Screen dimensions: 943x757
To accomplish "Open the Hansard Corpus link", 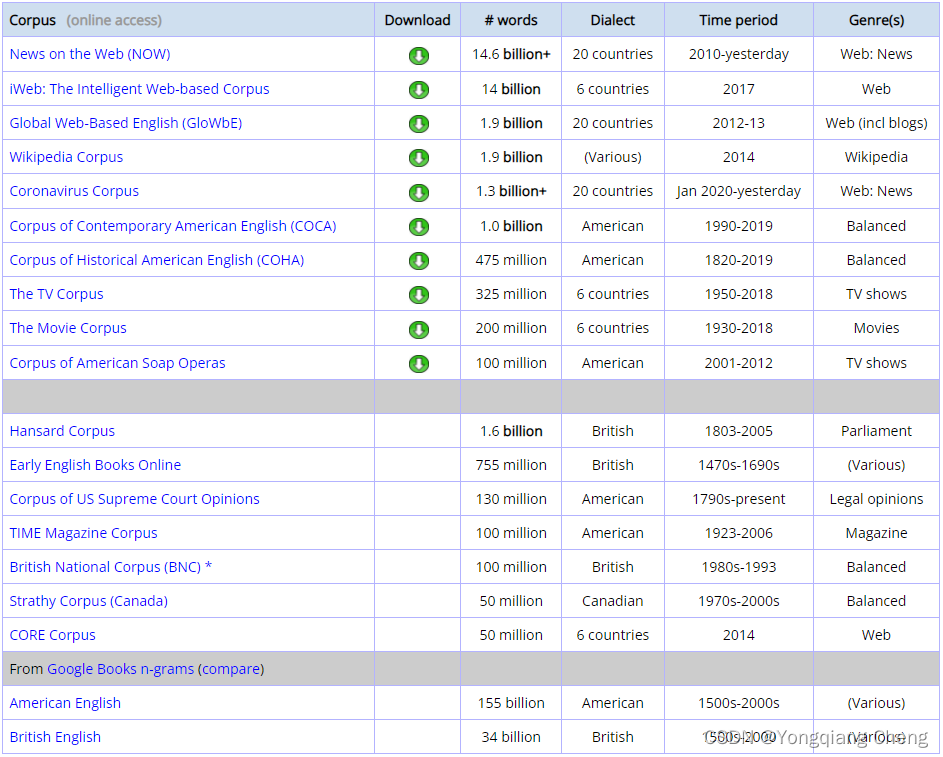I will (x=62, y=431).
